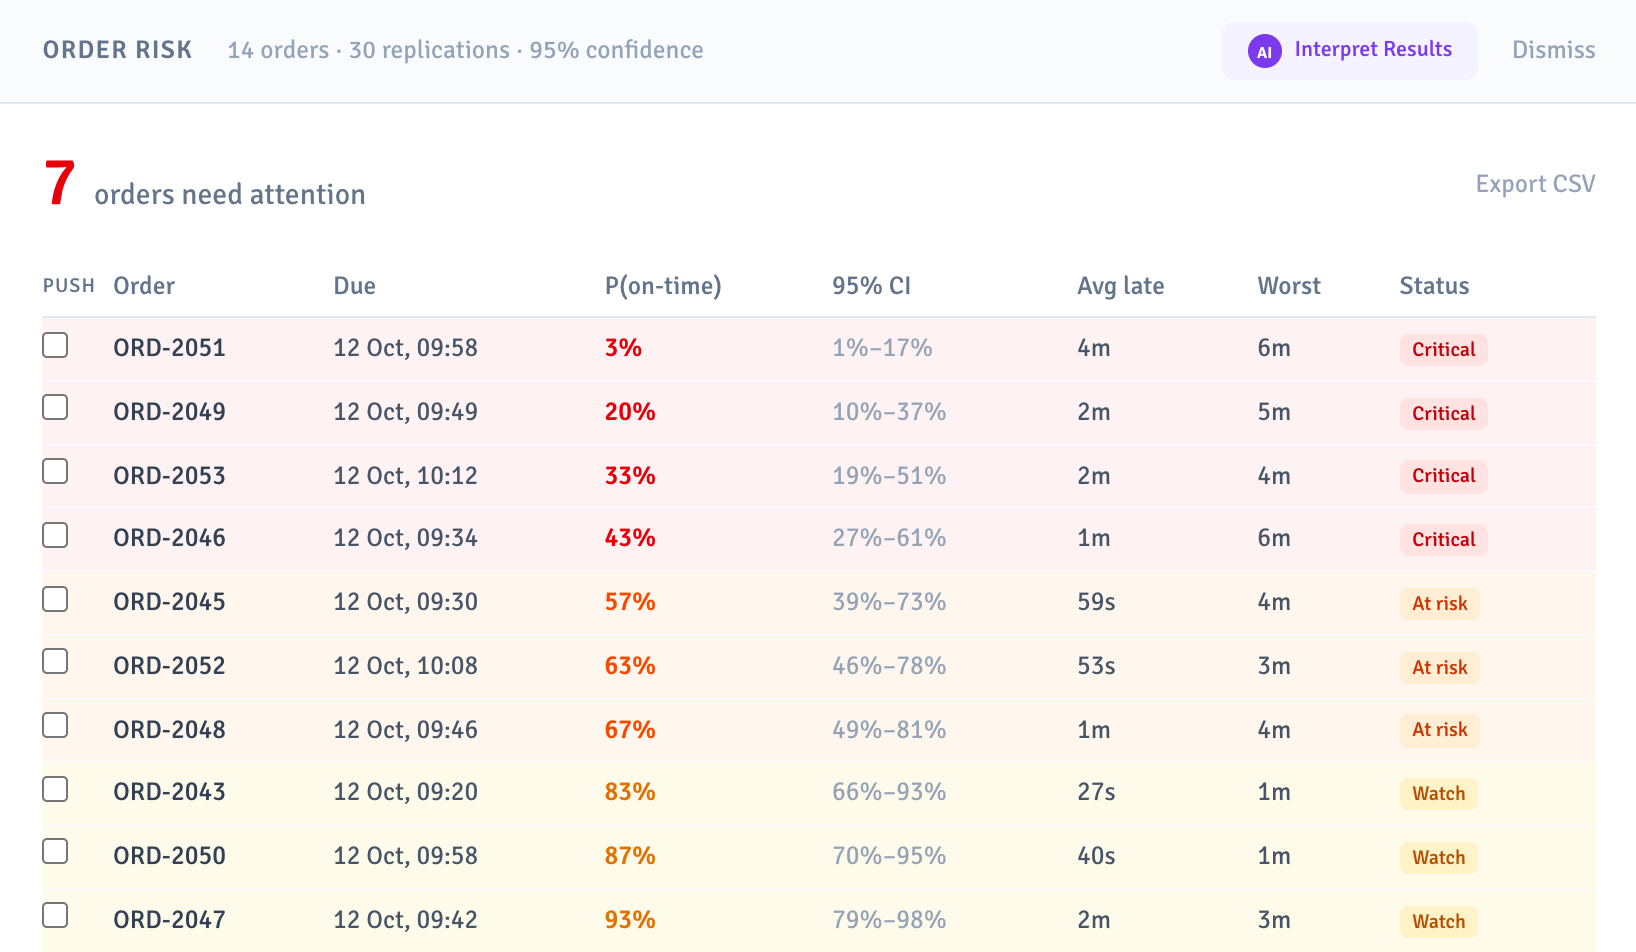The image size is (1636, 952).
Task: Click the 14 orders replications summary text
Action: (465, 50)
